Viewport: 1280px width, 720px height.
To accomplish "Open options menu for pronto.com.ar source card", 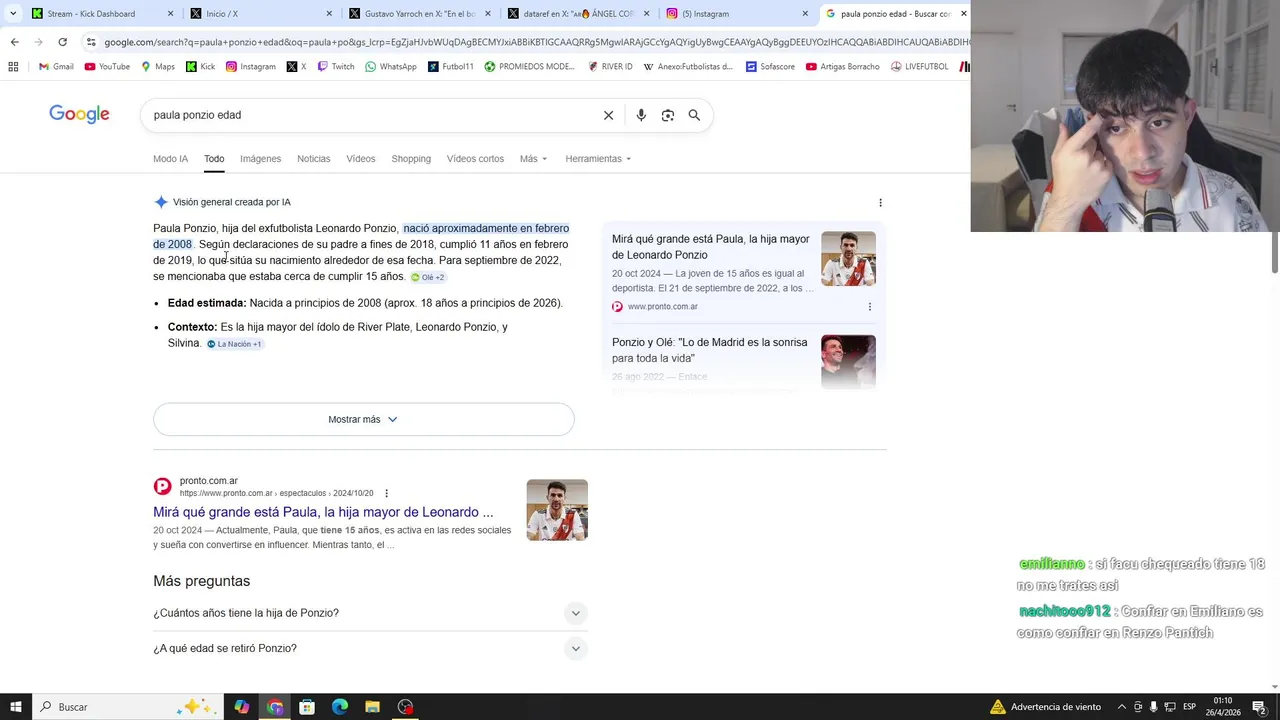I will 869,307.
